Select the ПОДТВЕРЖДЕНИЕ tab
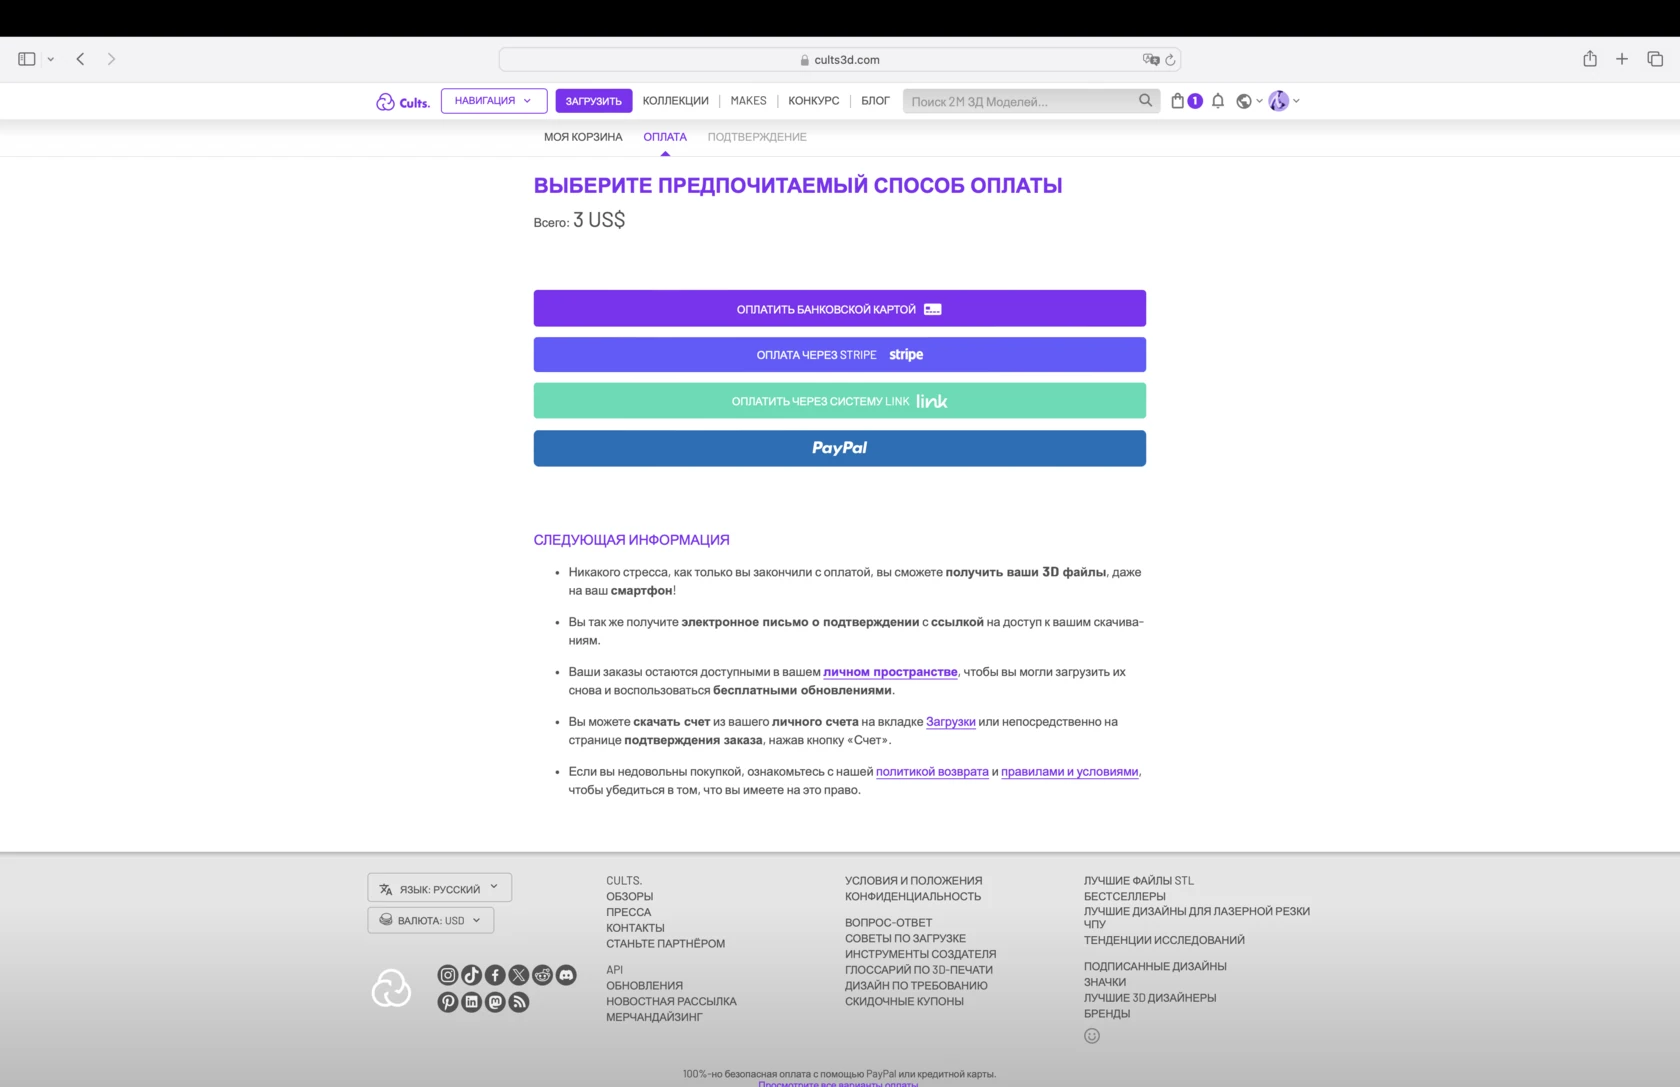Viewport: 1680px width, 1087px height. click(757, 137)
